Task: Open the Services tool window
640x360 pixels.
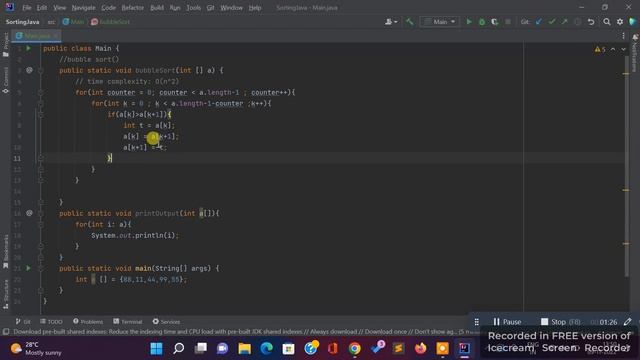Action: 166,322
